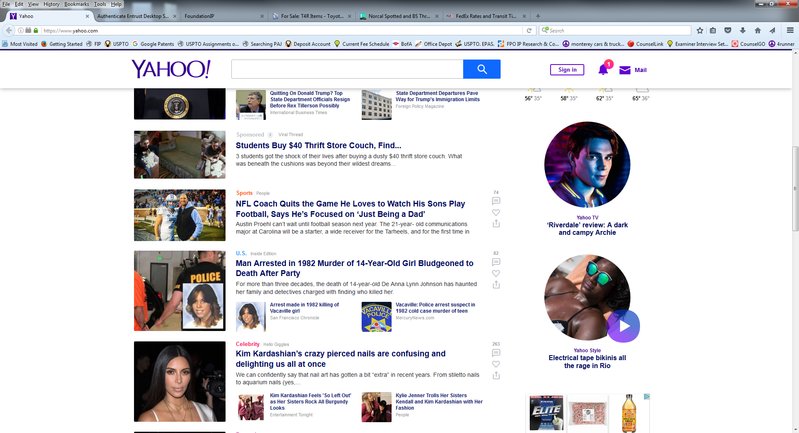Open Kim Kardashian's crazy pierced nails headline
The width and height of the screenshot is (799, 433).
[340, 359]
